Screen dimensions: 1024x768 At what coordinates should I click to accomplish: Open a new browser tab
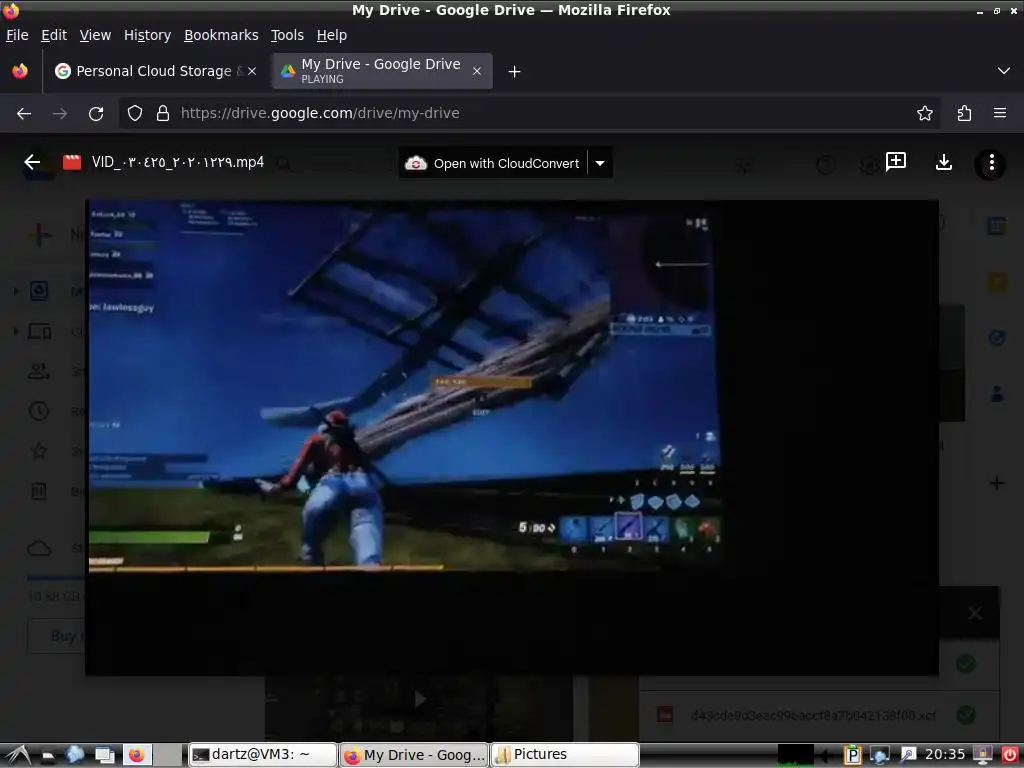tap(515, 72)
